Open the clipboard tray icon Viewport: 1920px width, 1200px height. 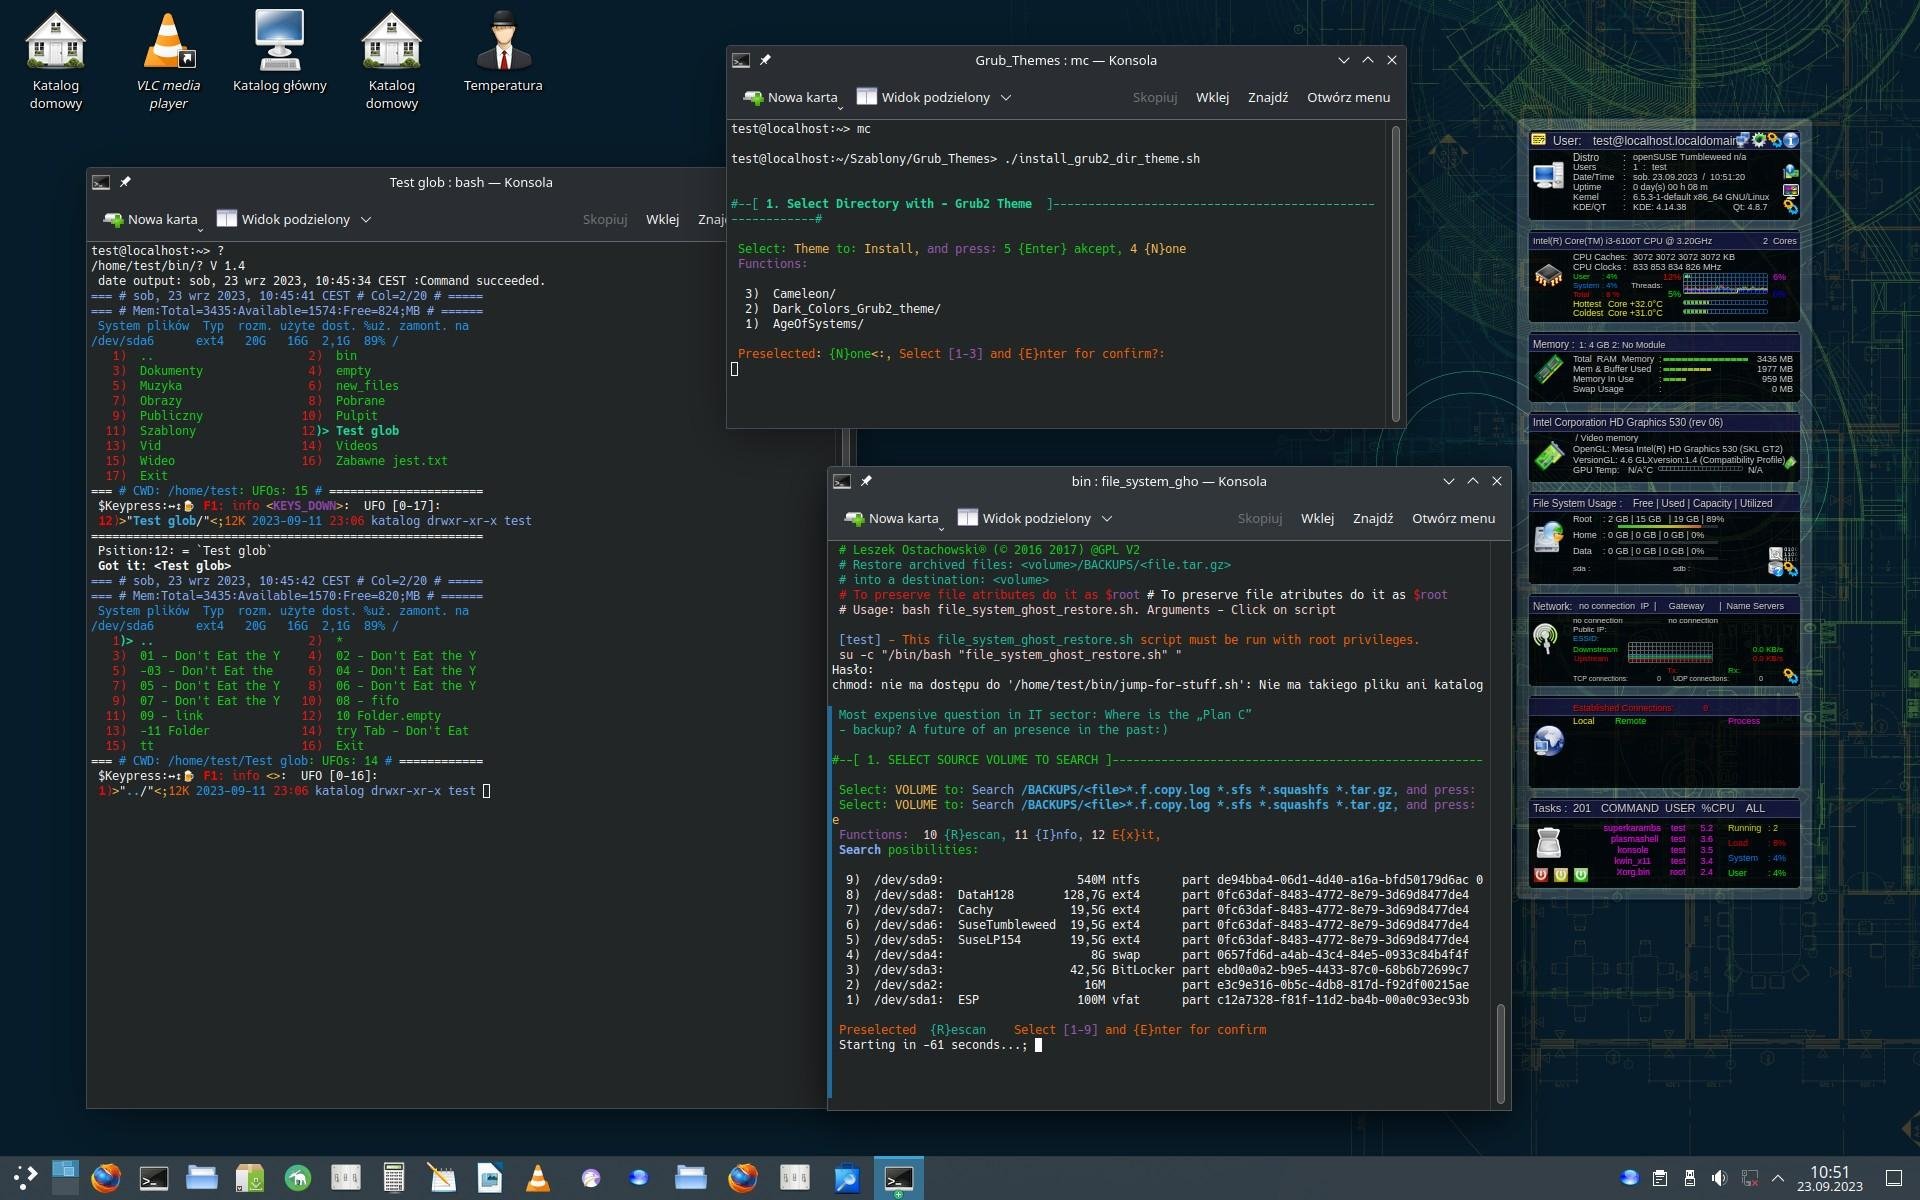pos(1660,1178)
